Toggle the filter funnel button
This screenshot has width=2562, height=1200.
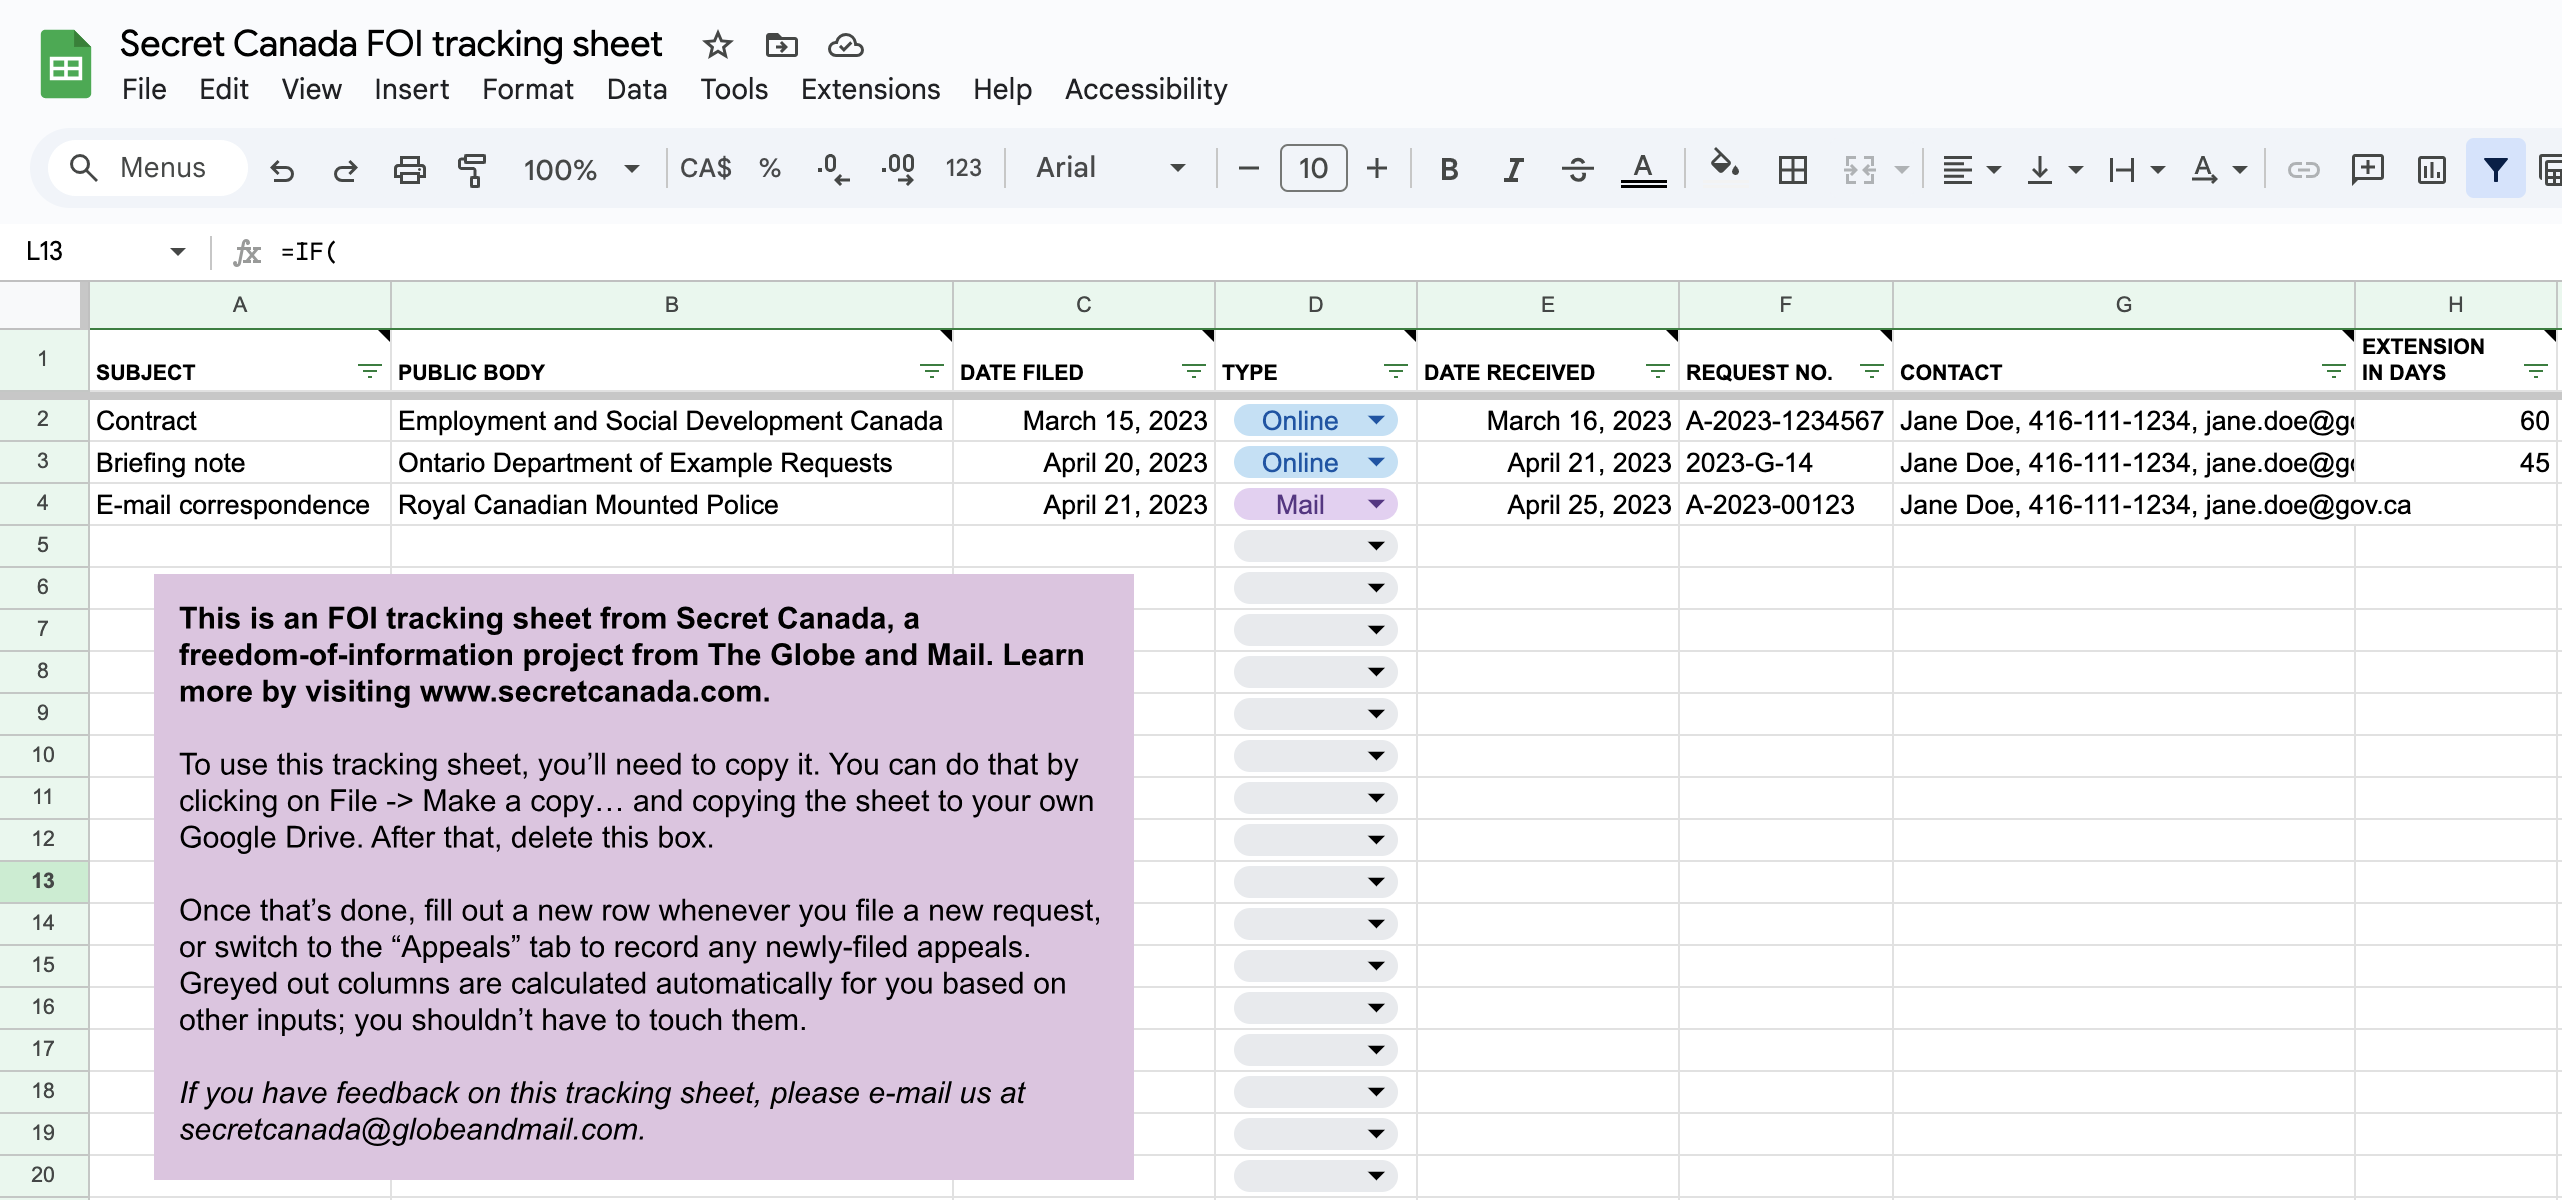tap(2495, 170)
